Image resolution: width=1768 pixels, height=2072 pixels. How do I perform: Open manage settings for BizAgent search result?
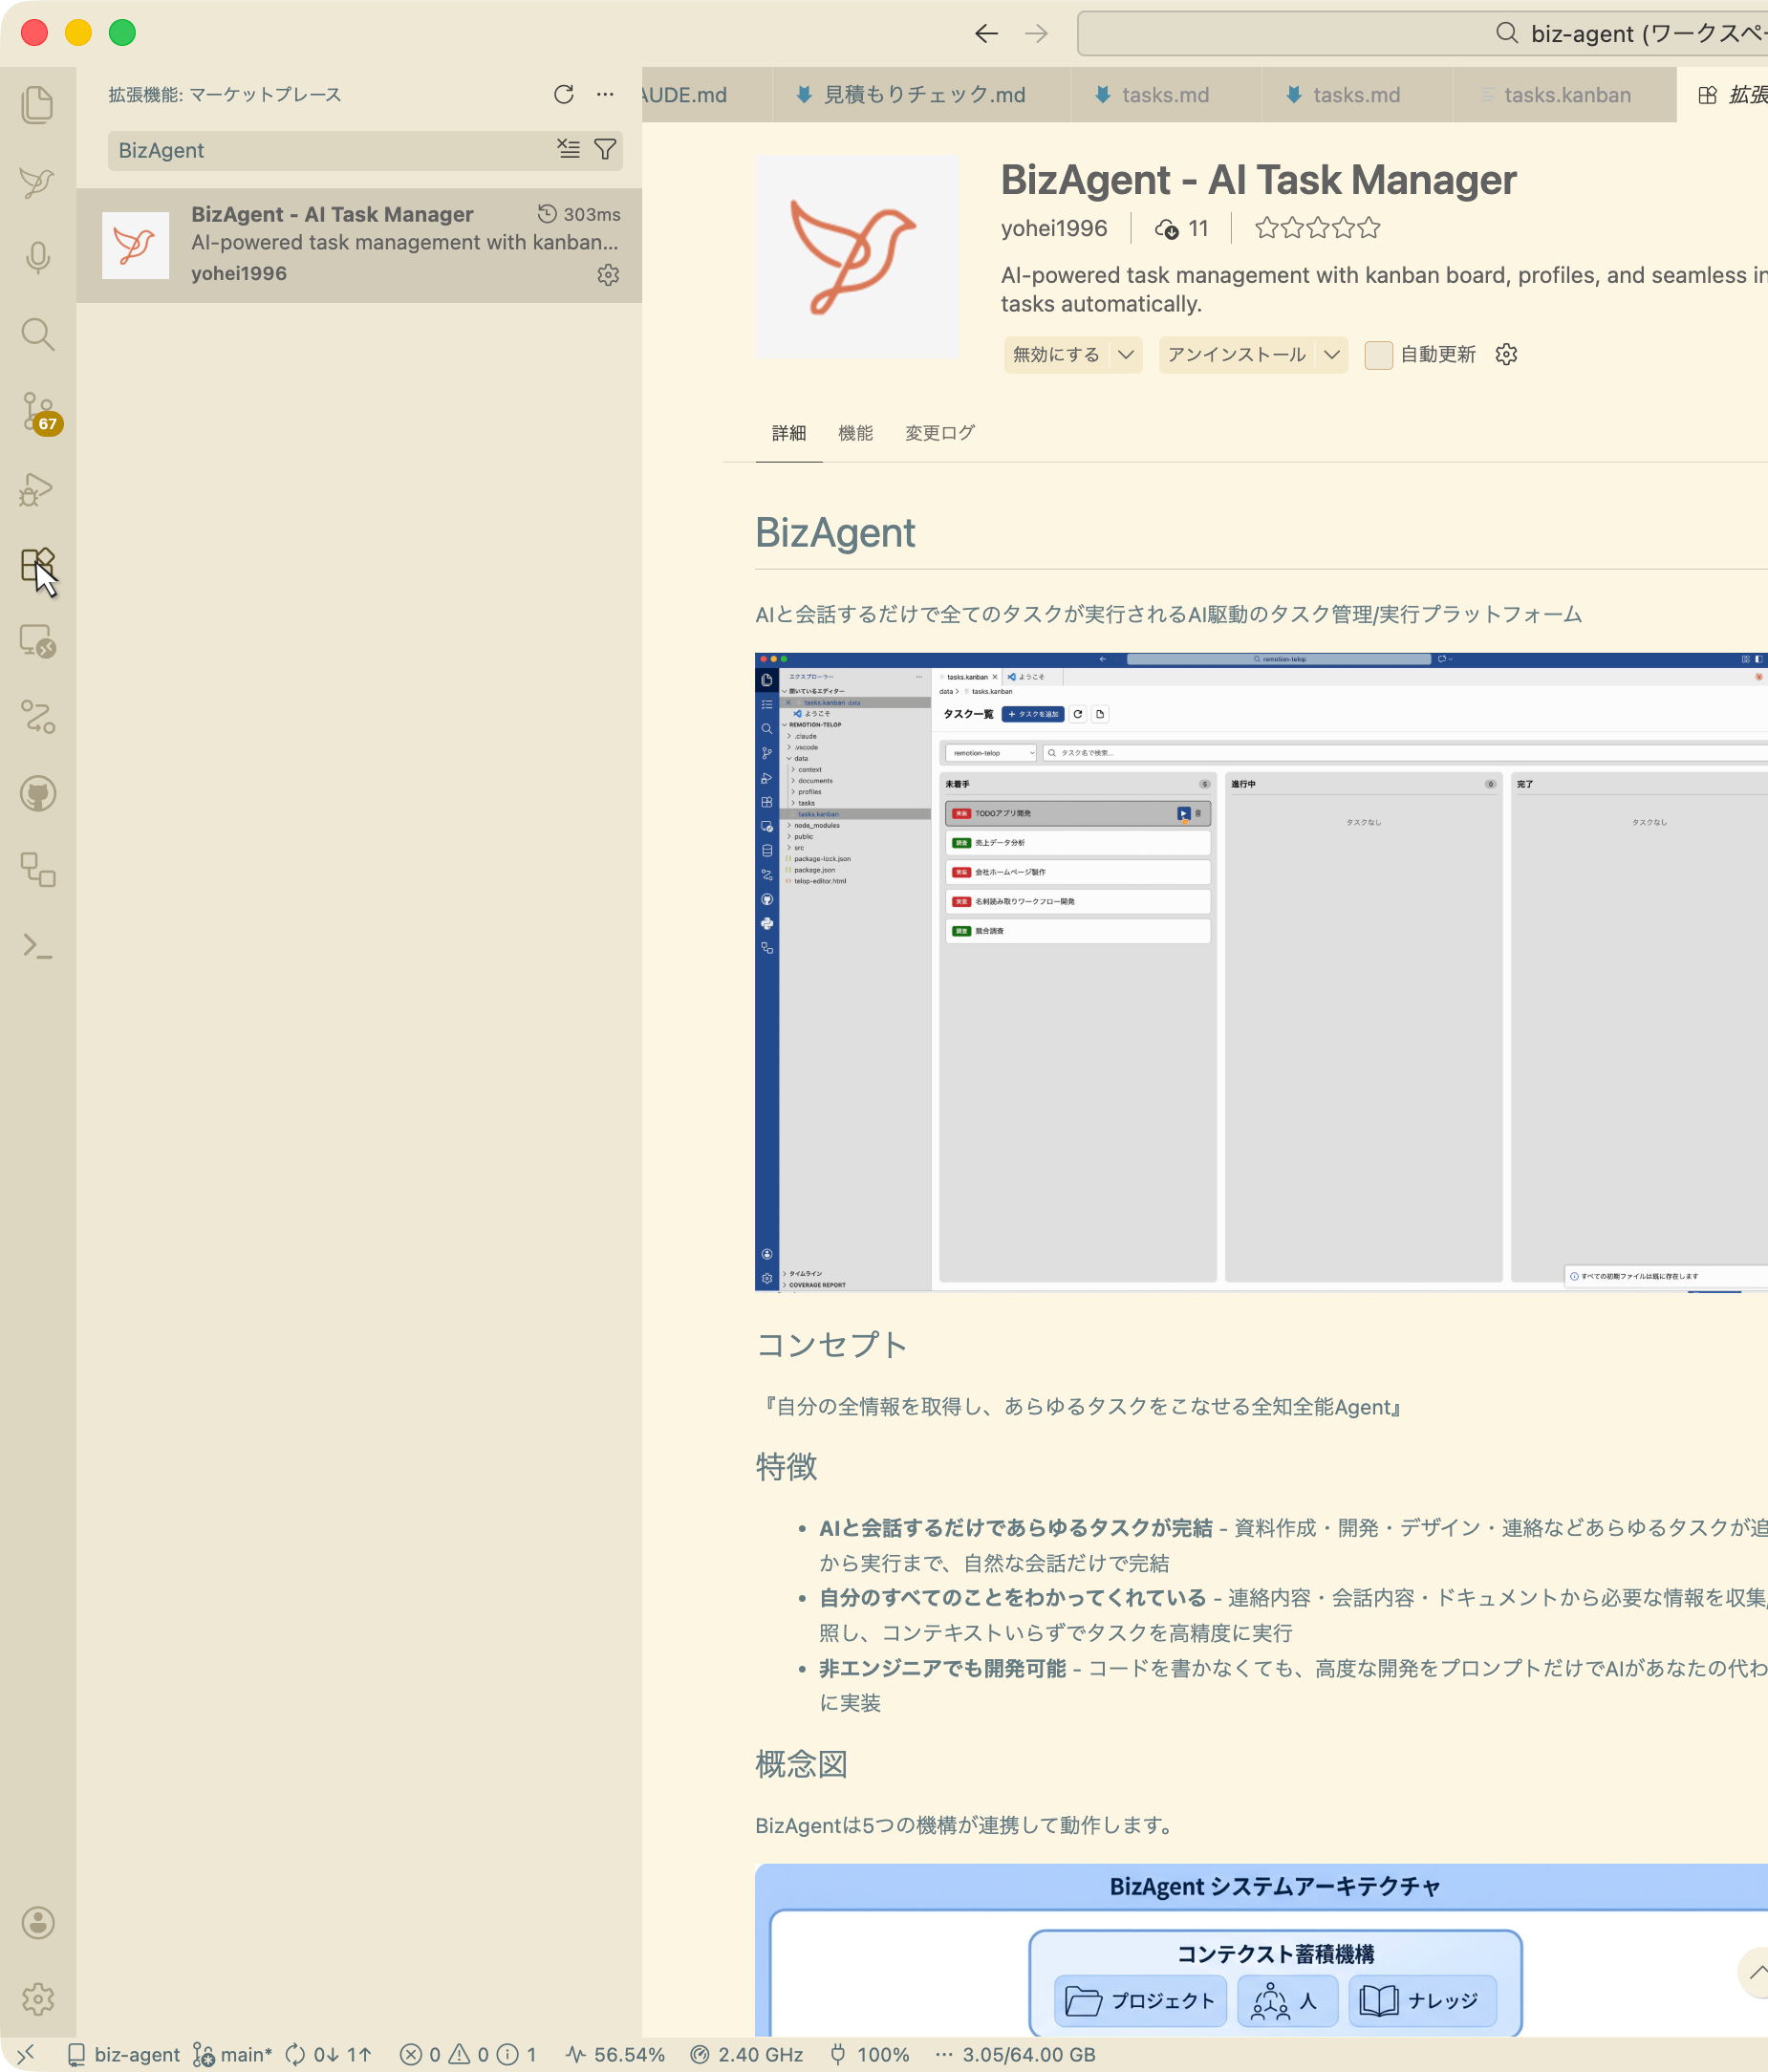609,276
